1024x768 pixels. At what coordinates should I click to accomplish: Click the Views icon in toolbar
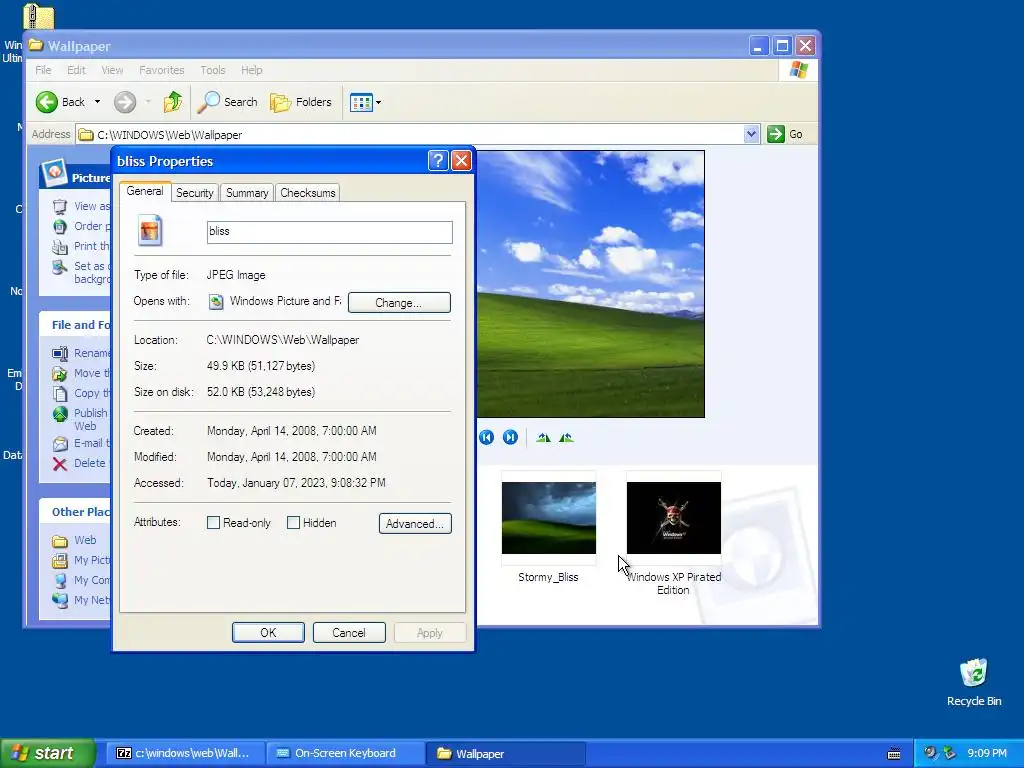coord(360,102)
